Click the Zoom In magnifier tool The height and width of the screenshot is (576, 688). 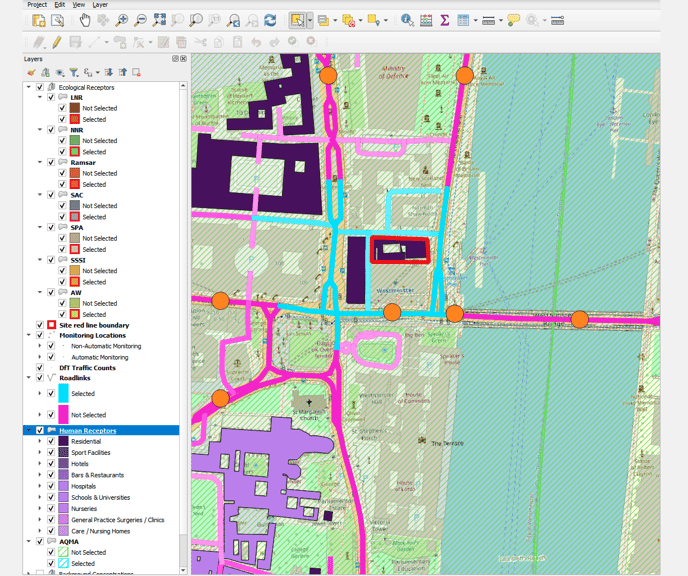point(122,20)
